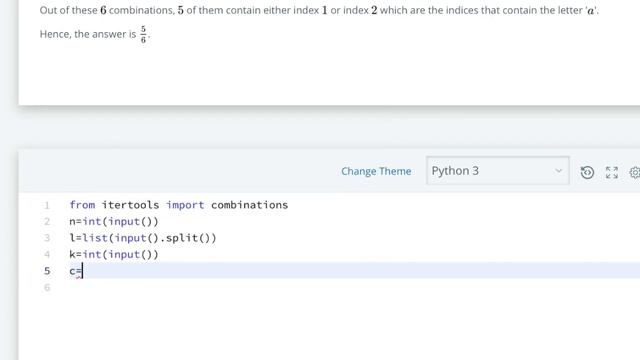Click code line 'n=int(input())'
The width and height of the screenshot is (640, 360).
pos(113,222)
